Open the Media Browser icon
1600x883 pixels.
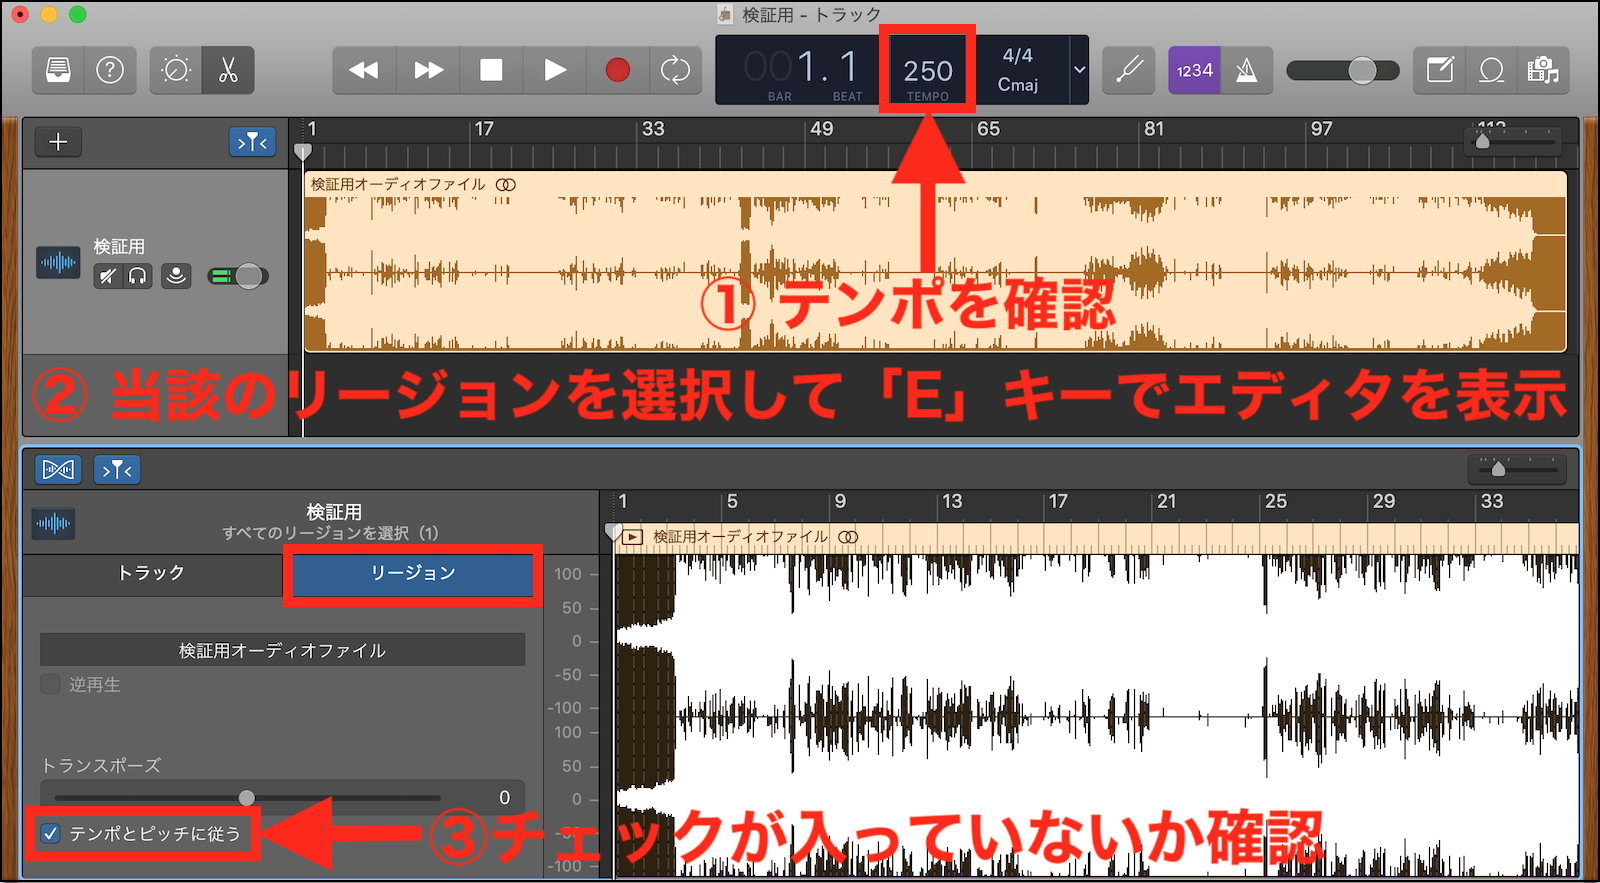(x=1543, y=70)
